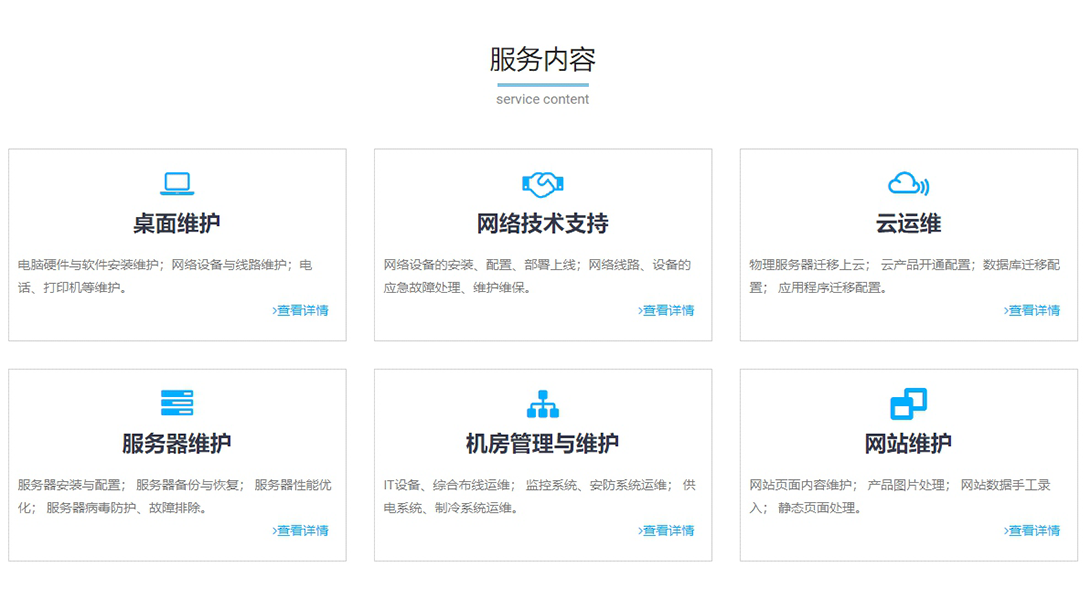Click the 云运维 title text
Image resolution: width=1086 pixels, height=605 pixels.
coord(908,224)
